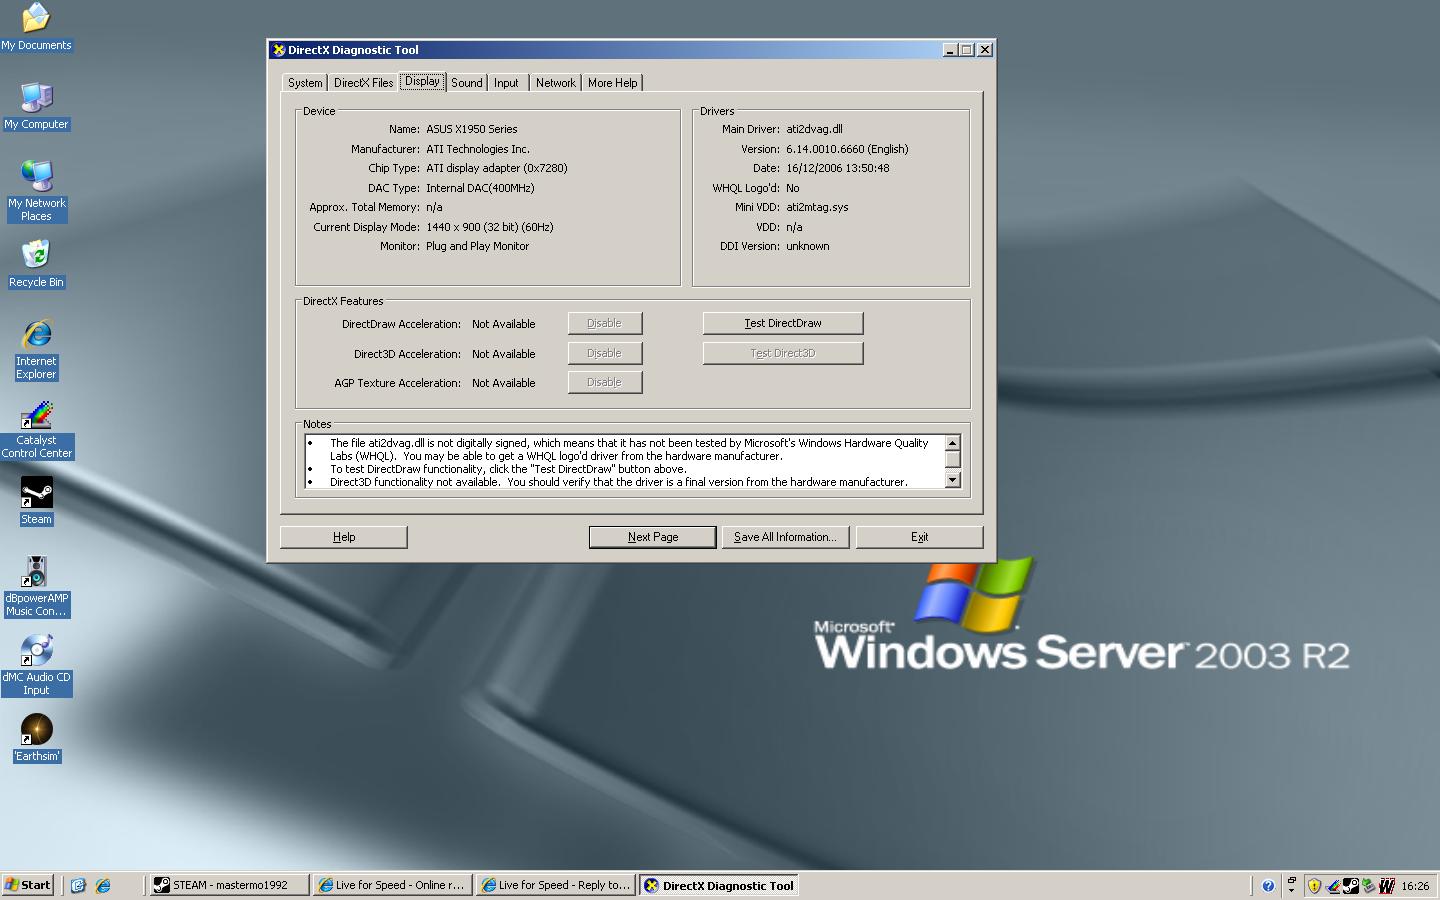The height and width of the screenshot is (900, 1440).
Task: Click DirectX Diagnostic Tool taskbar button
Action: click(x=719, y=885)
